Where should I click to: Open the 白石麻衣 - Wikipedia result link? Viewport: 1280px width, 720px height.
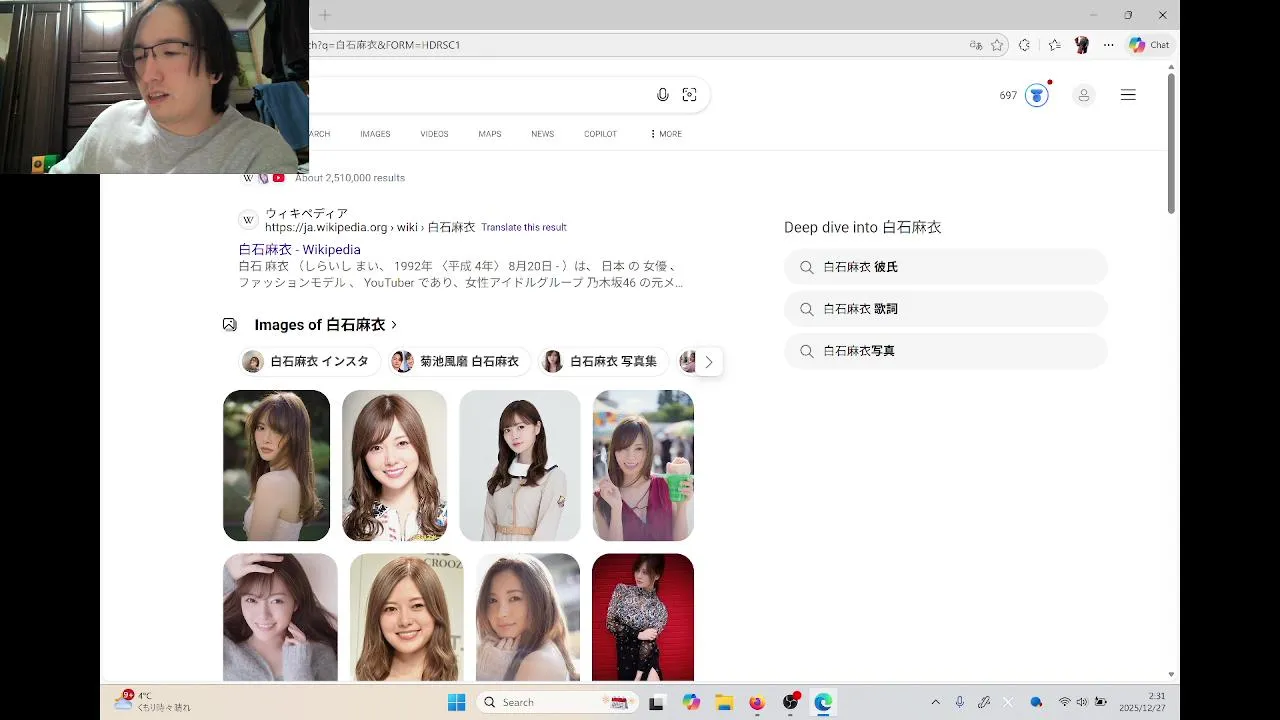(299, 250)
